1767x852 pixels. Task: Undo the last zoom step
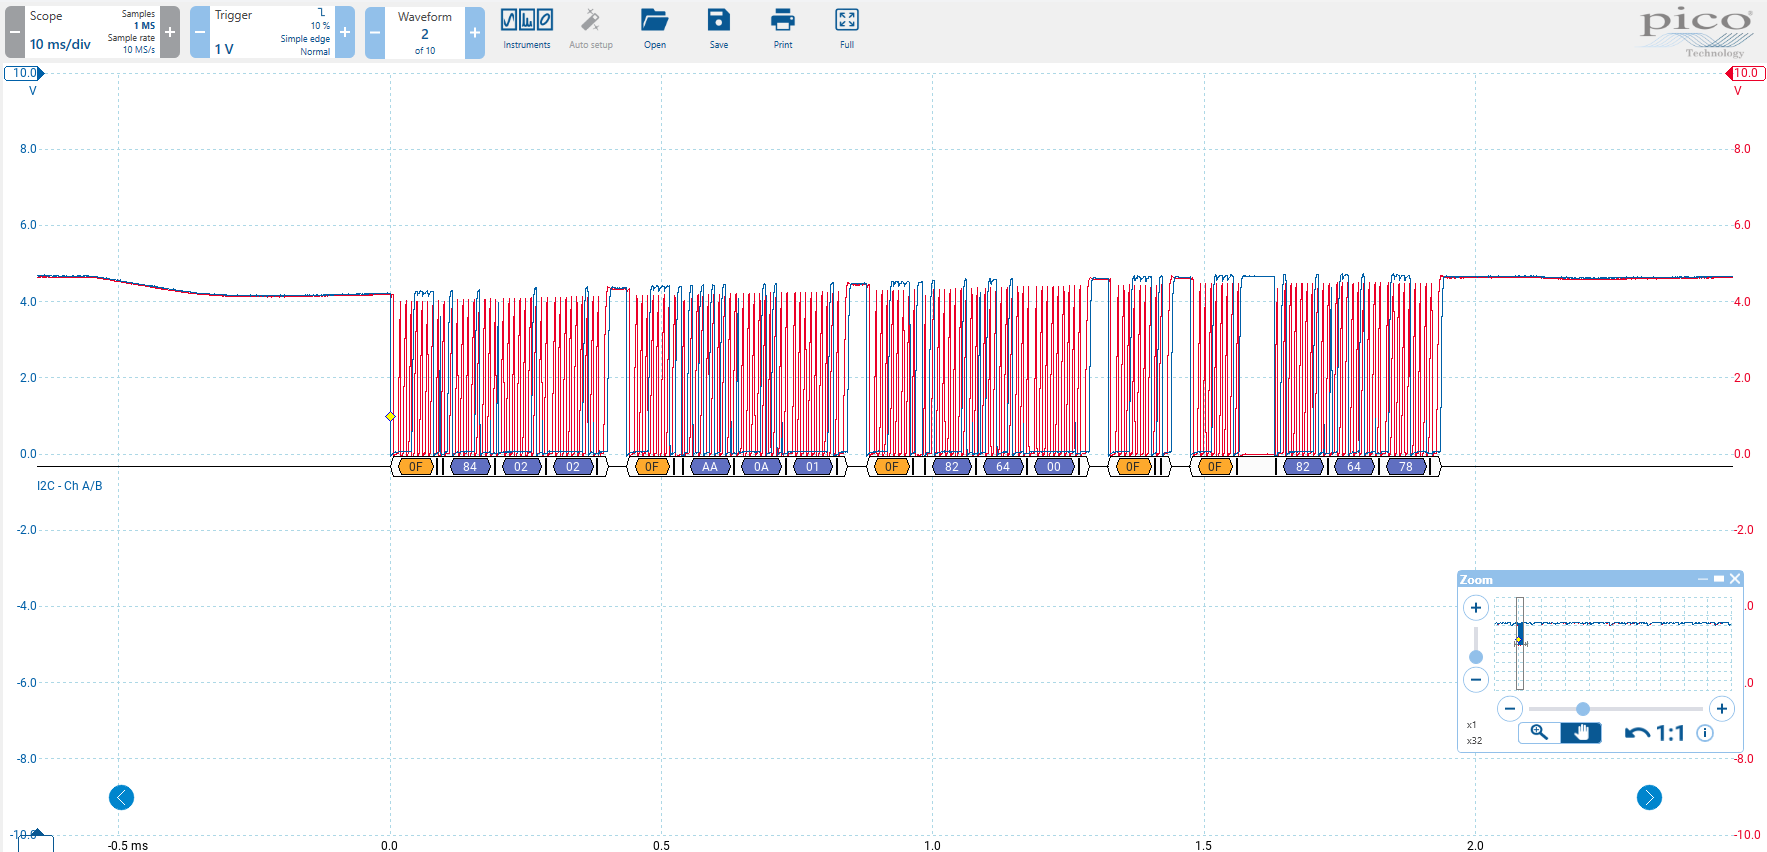tap(1637, 733)
